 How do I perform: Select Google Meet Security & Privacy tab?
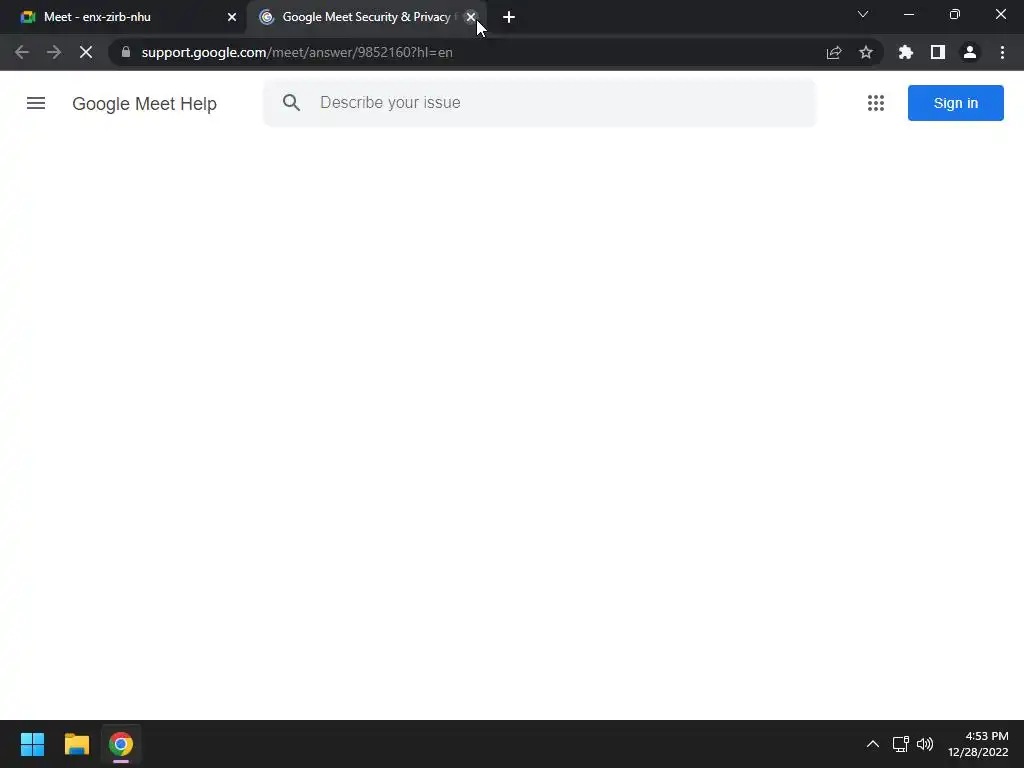[366, 17]
